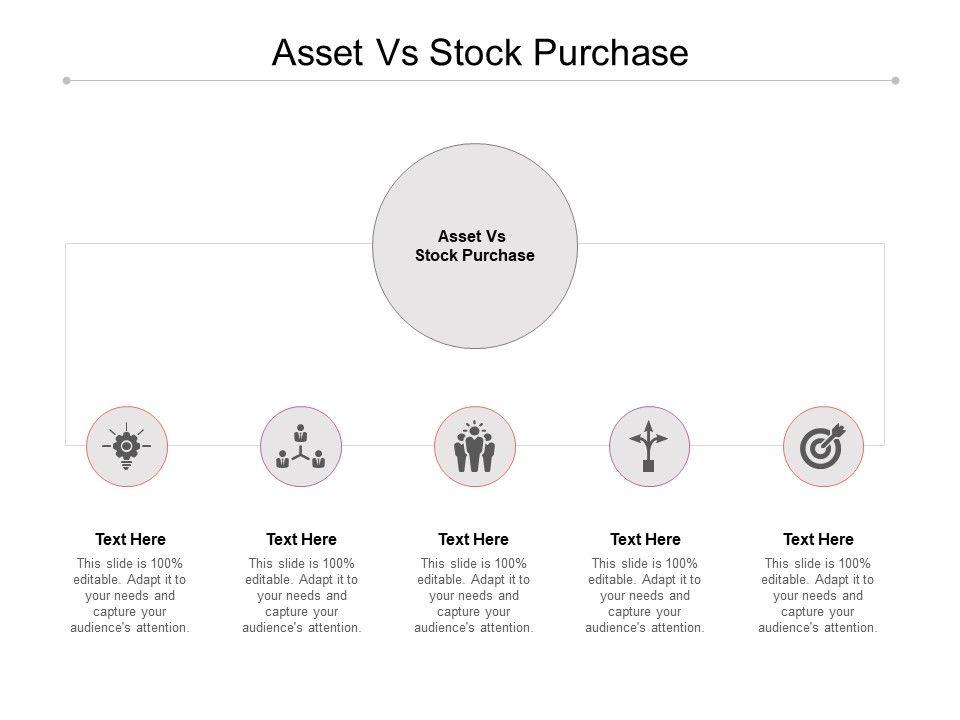Click right endpoint dot of title divider line

point(895,80)
